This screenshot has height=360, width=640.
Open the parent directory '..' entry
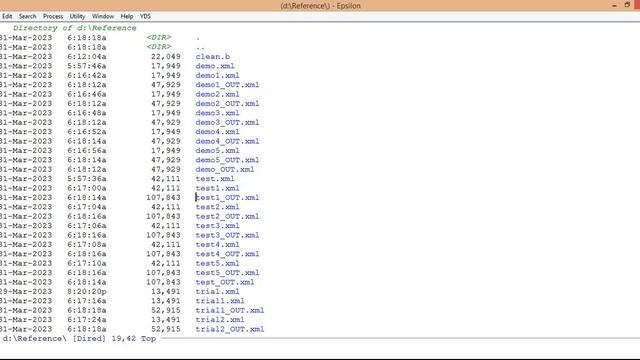click(x=200, y=47)
